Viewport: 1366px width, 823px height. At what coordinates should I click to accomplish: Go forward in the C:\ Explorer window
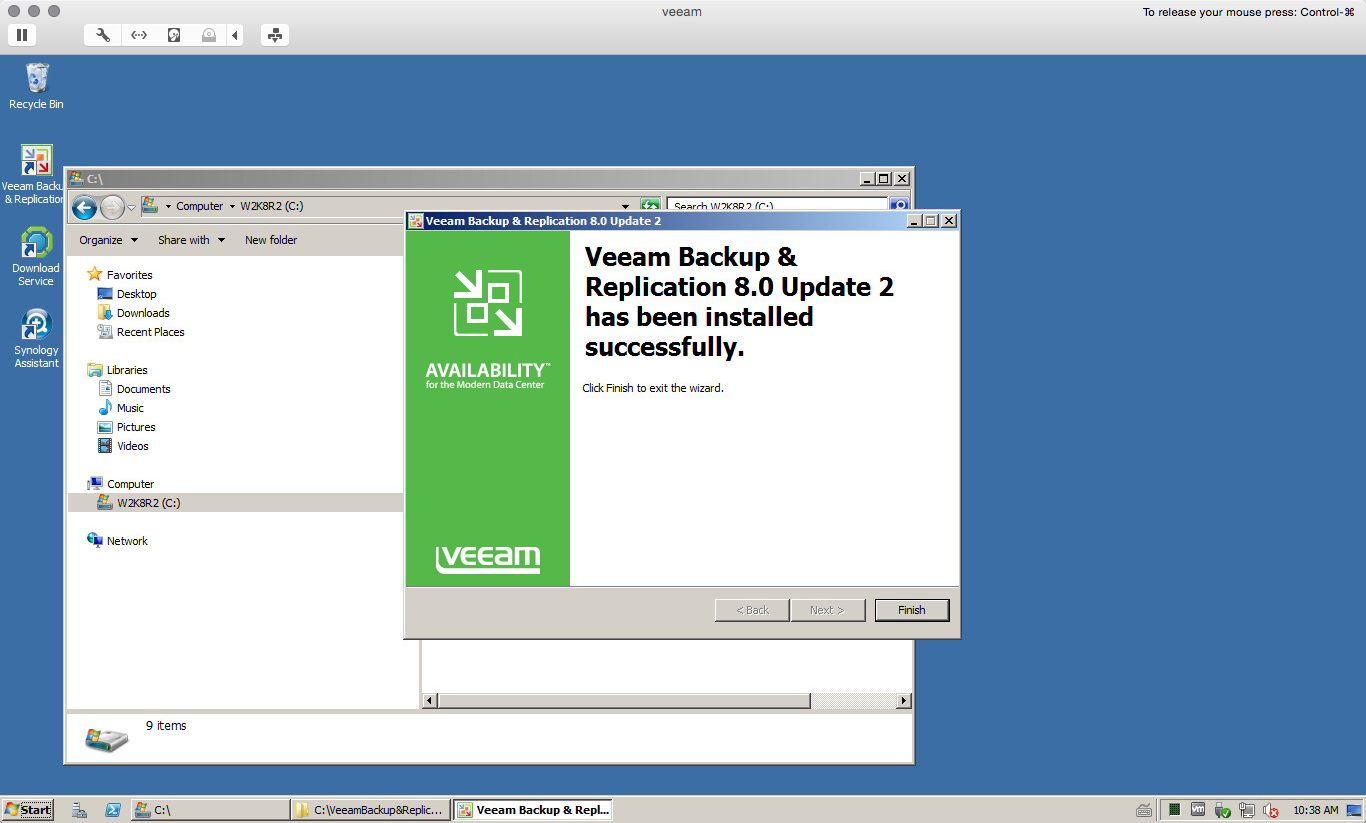coord(112,207)
